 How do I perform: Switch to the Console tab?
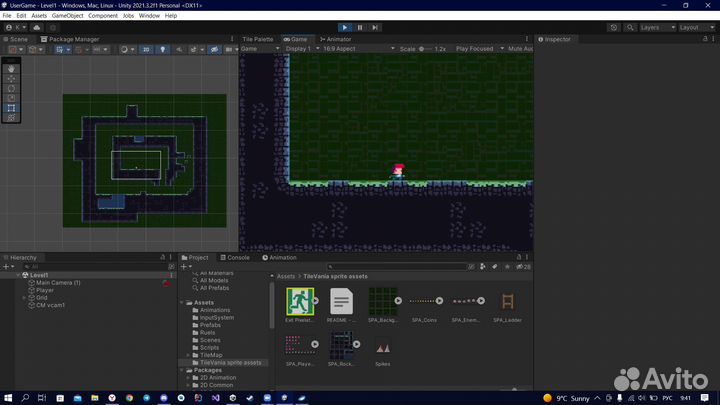(x=235, y=258)
